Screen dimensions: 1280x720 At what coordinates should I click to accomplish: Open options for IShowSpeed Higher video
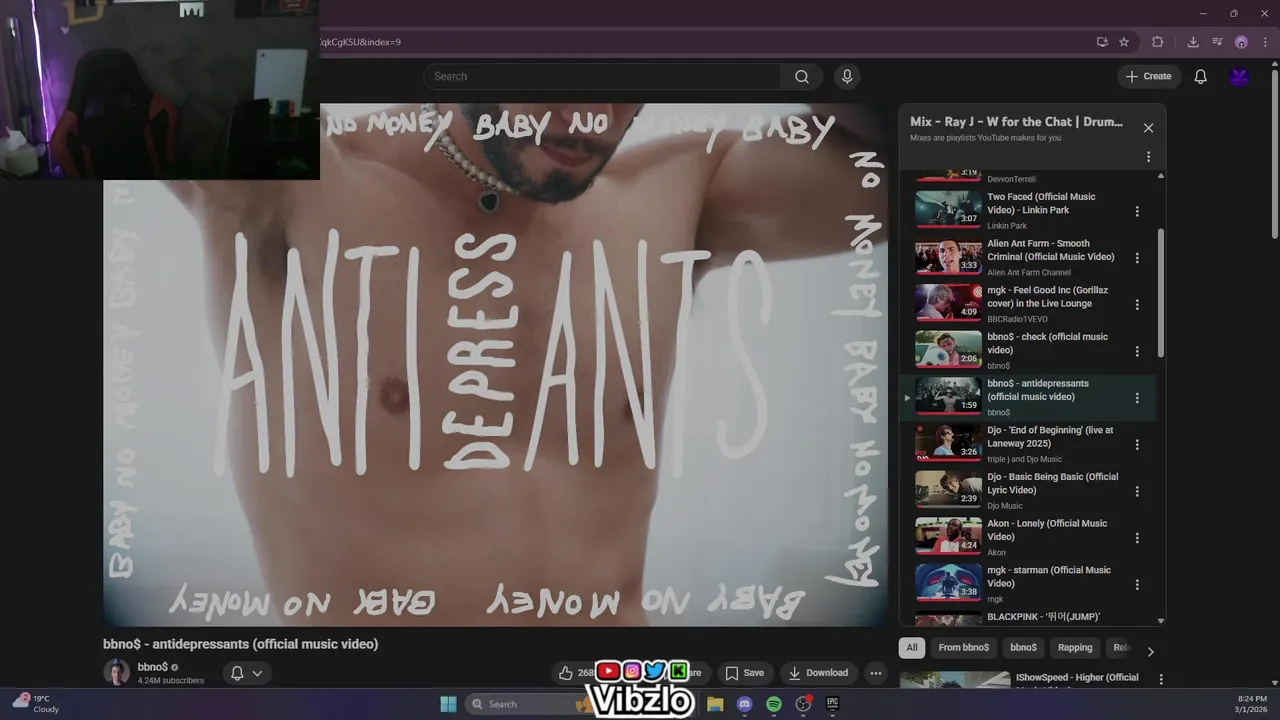click(1161, 679)
